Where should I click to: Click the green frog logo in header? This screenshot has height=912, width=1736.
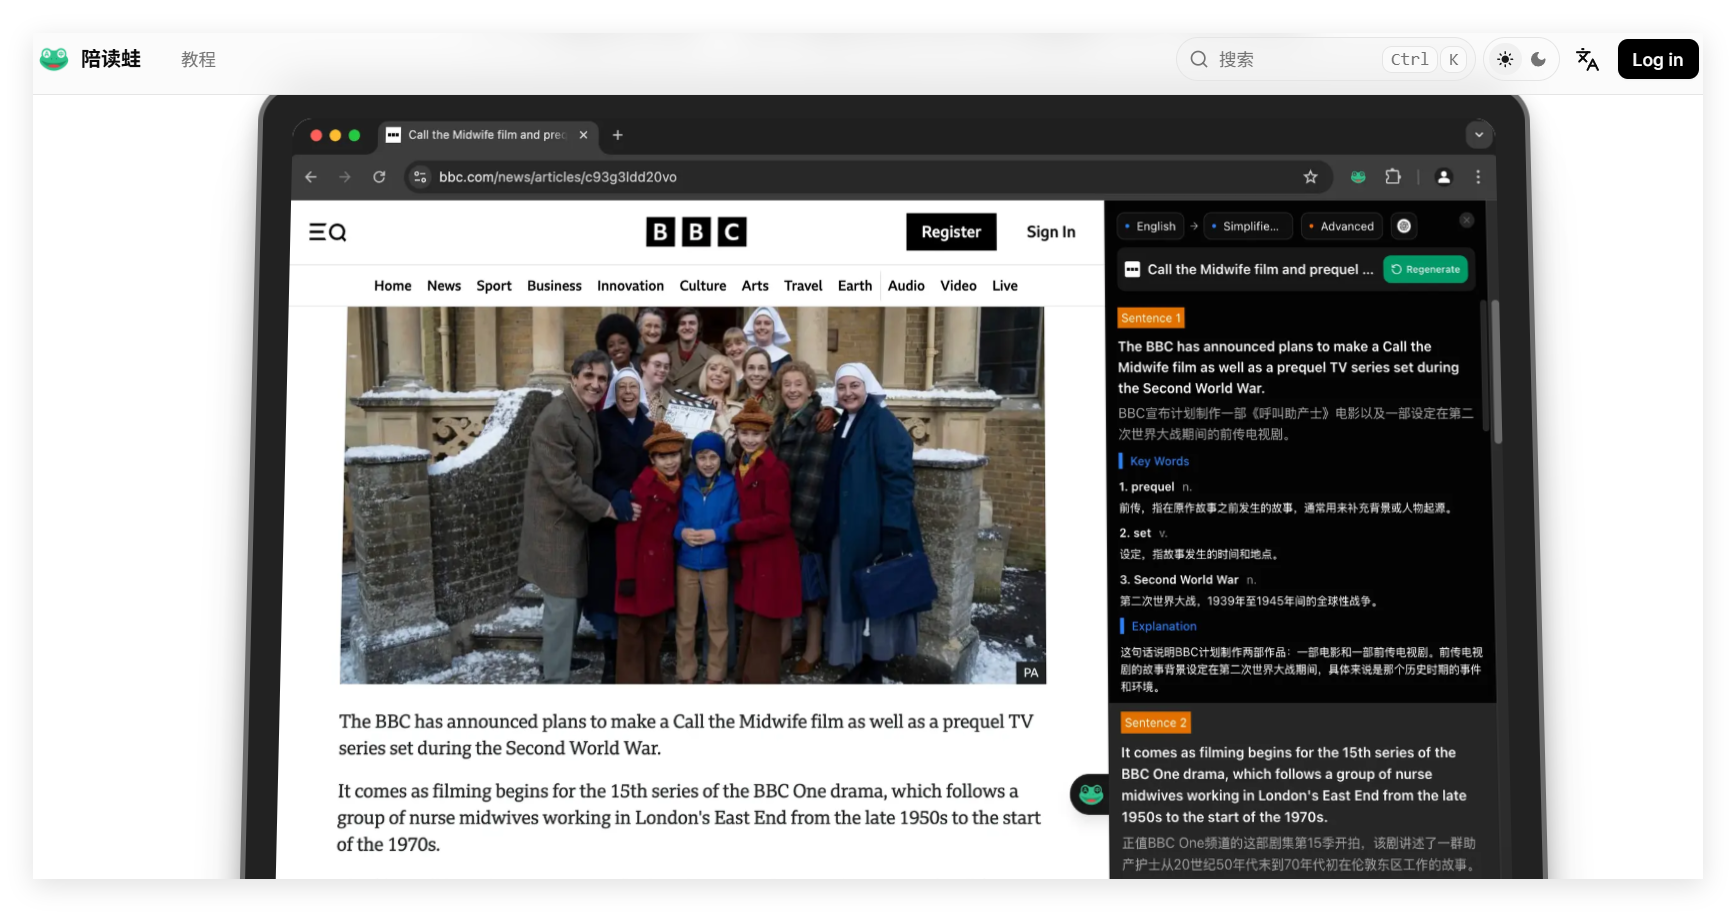[54, 59]
